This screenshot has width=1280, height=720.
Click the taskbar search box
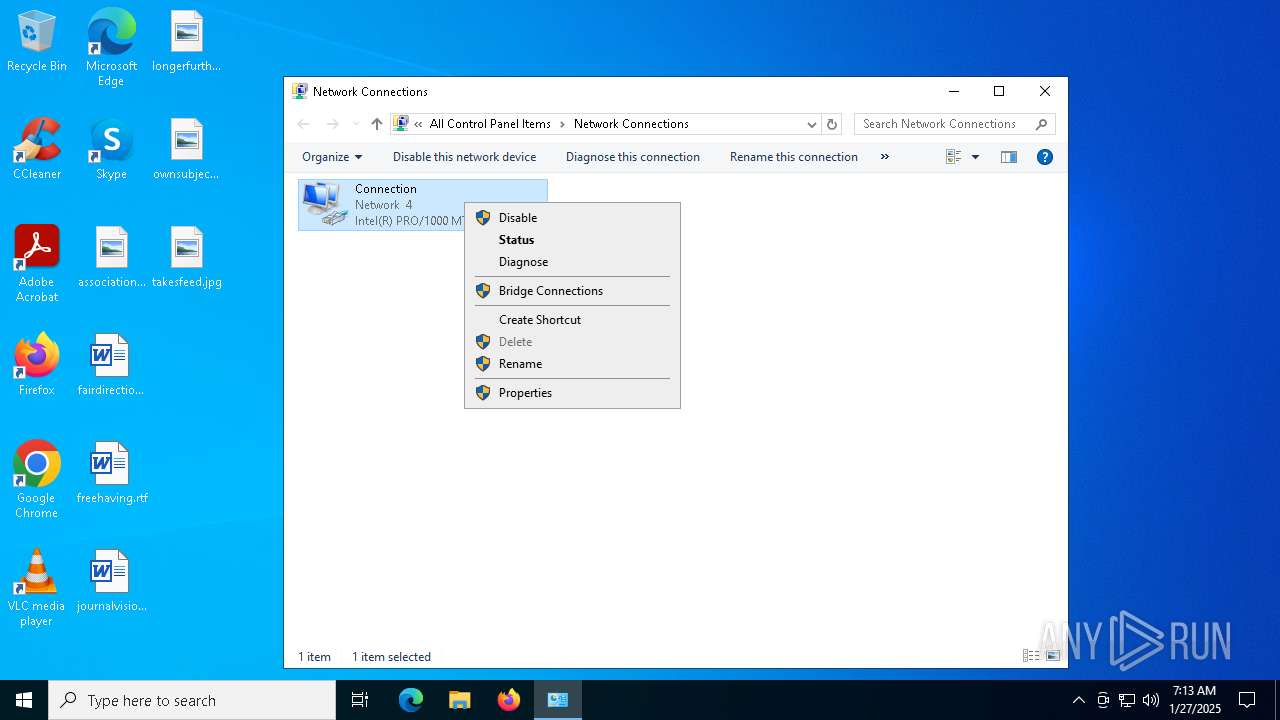click(192, 700)
